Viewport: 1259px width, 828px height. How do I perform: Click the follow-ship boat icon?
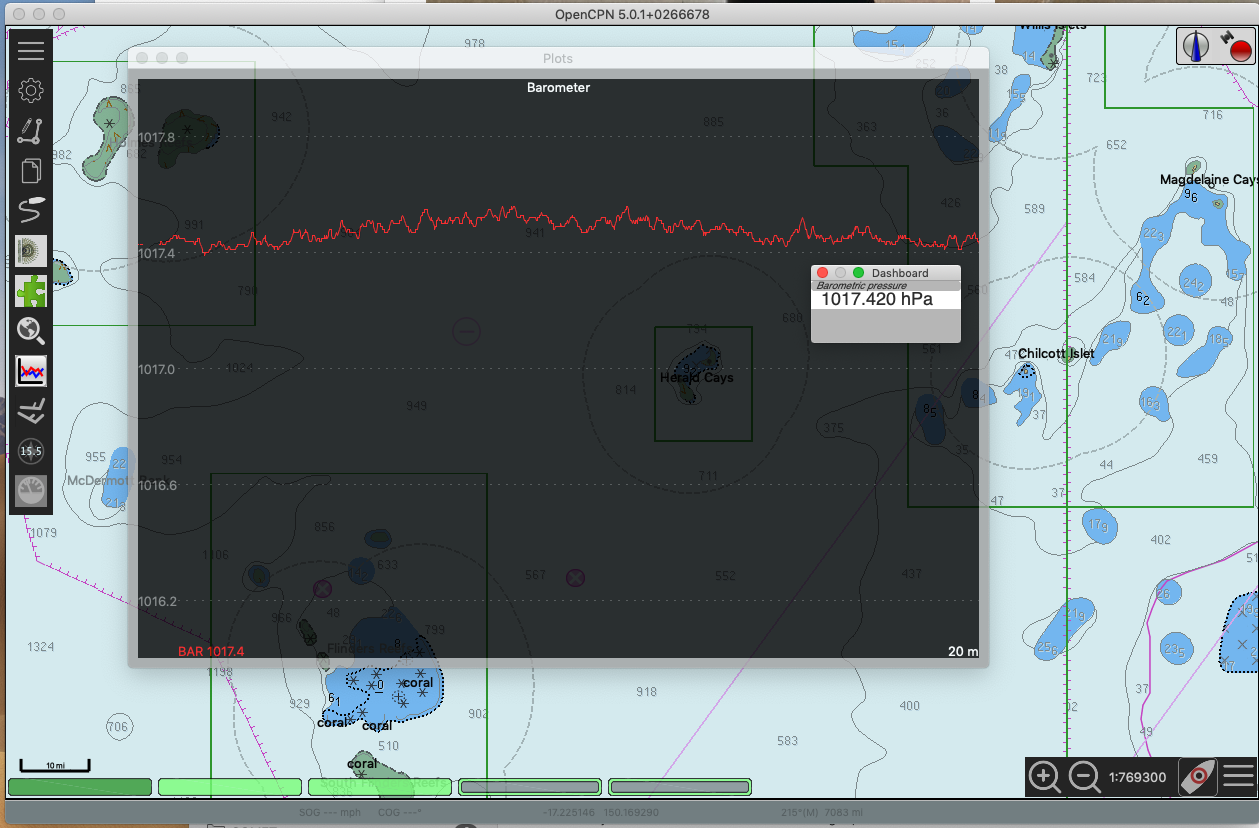click(x=1198, y=776)
